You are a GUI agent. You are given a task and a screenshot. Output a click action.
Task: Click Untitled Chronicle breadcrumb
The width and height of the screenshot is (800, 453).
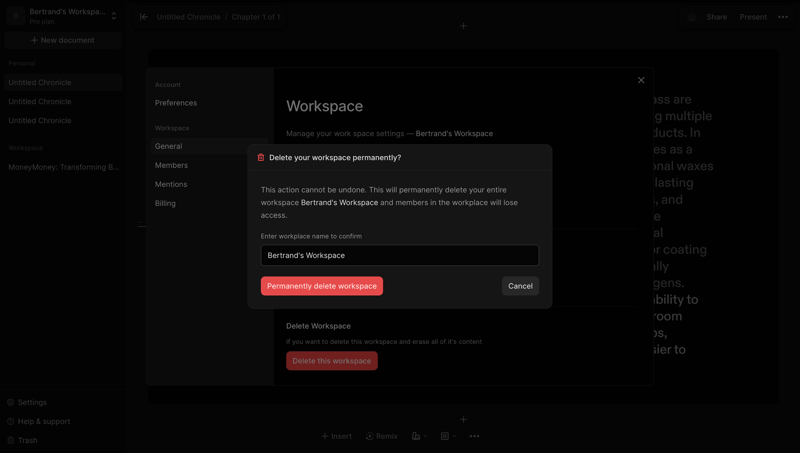coord(188,17)
